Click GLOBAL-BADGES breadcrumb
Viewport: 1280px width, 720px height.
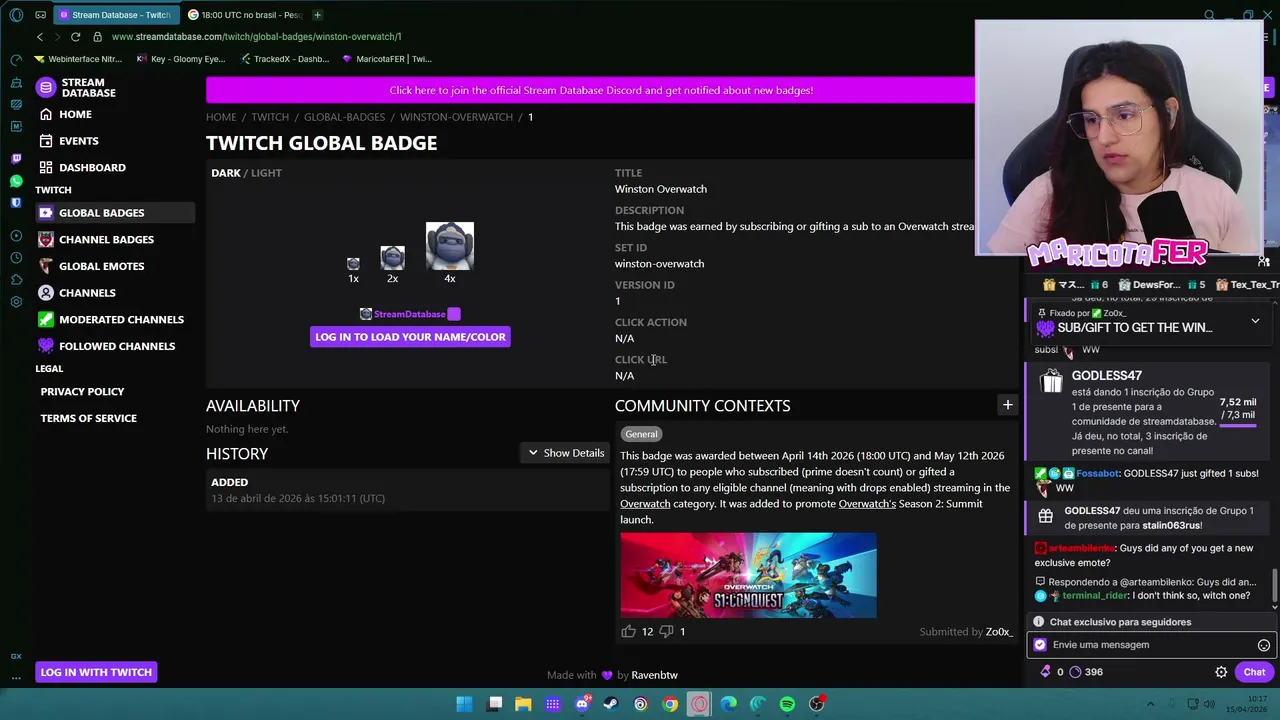click(x=344, y=117)
